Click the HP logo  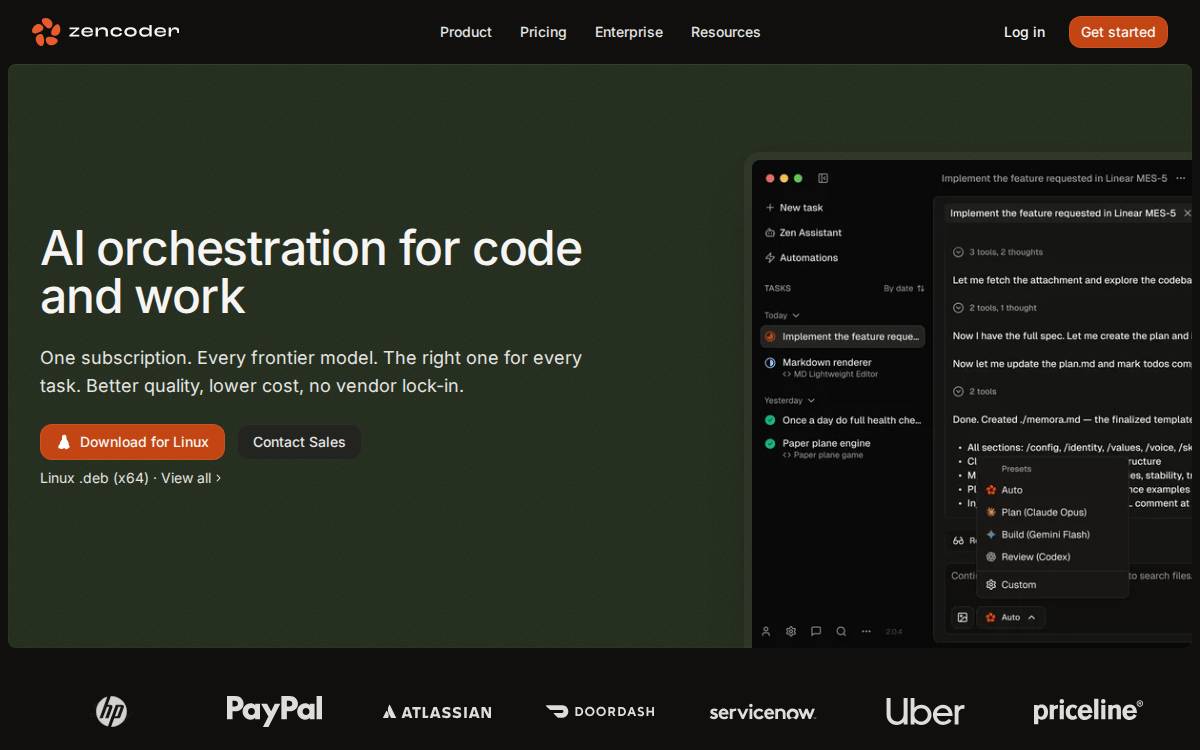pyautogui.click(x=111, y=712)
